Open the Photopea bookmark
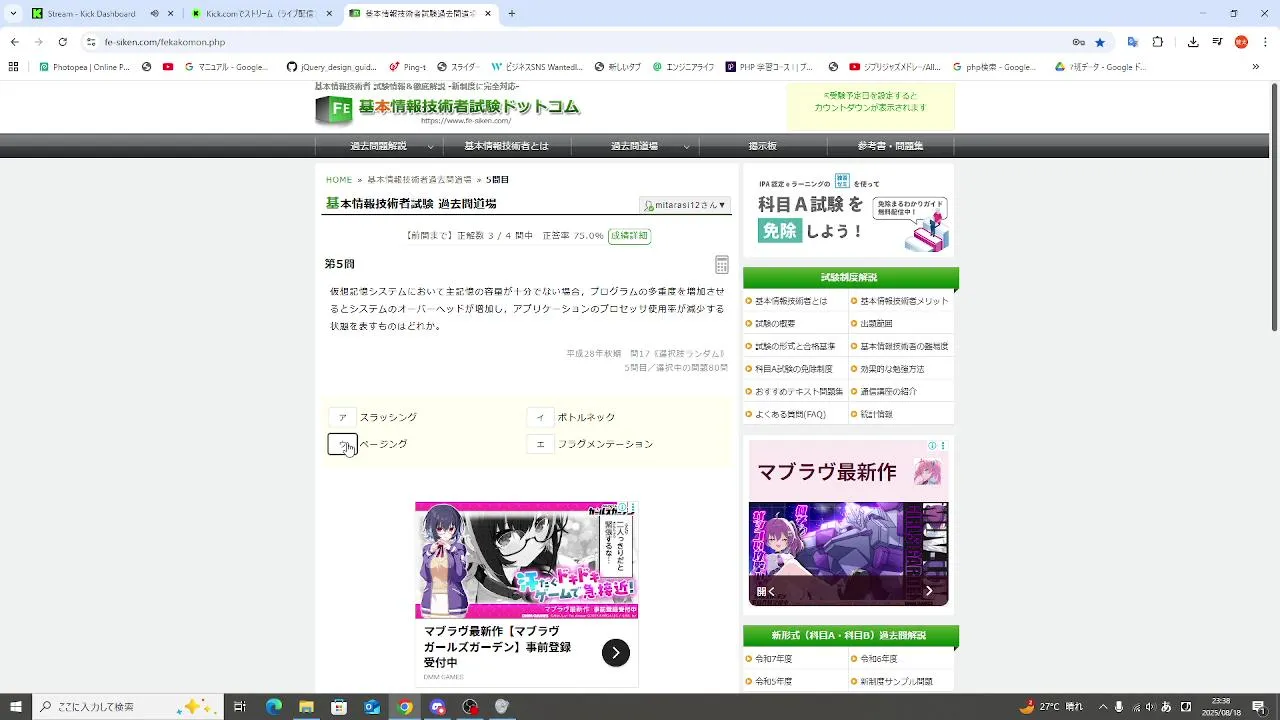This screenshot has height=720, width=1280. pos(84,67)
